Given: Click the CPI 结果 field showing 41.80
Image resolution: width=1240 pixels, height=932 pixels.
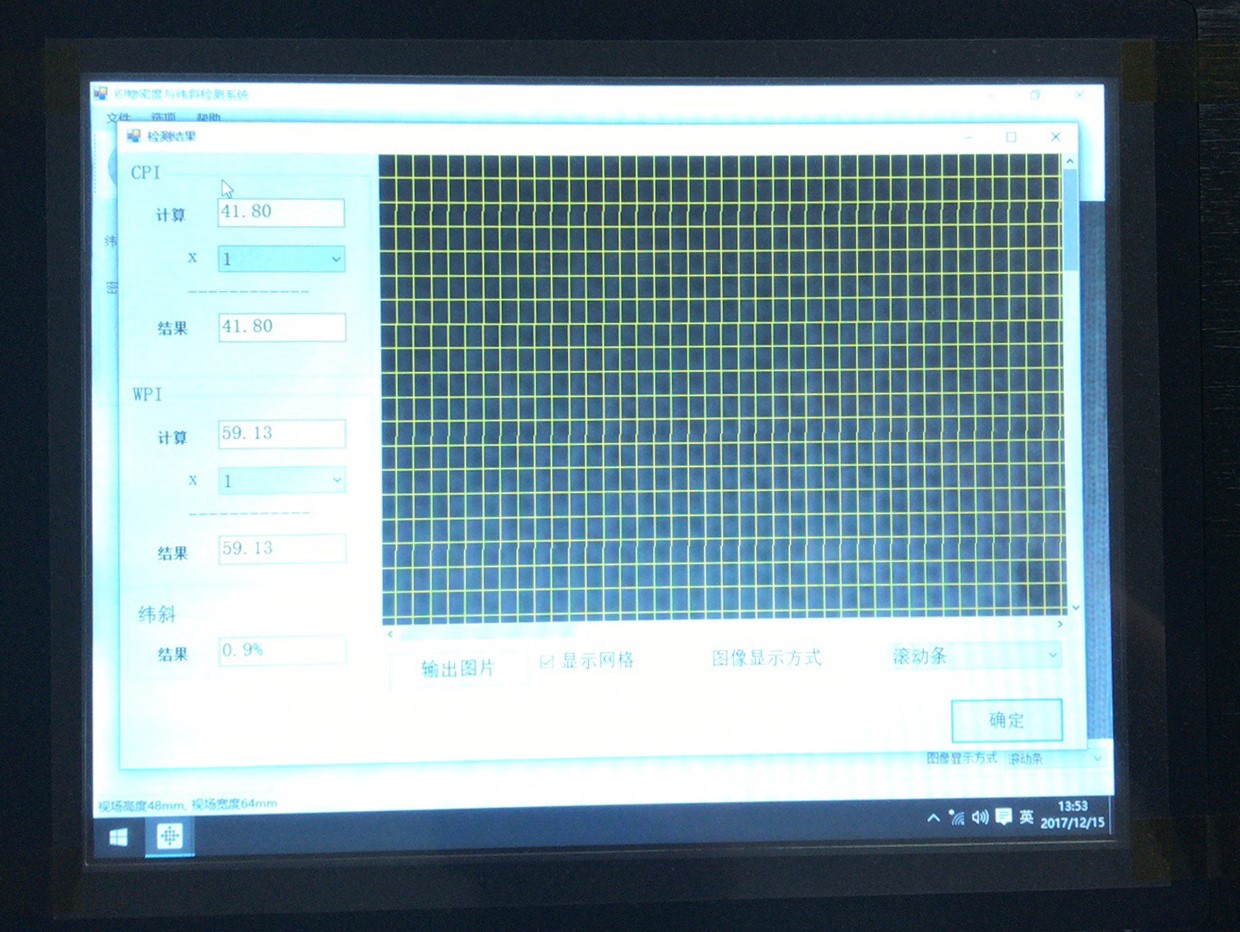Looking at the screenshot, I should (282, 327).
